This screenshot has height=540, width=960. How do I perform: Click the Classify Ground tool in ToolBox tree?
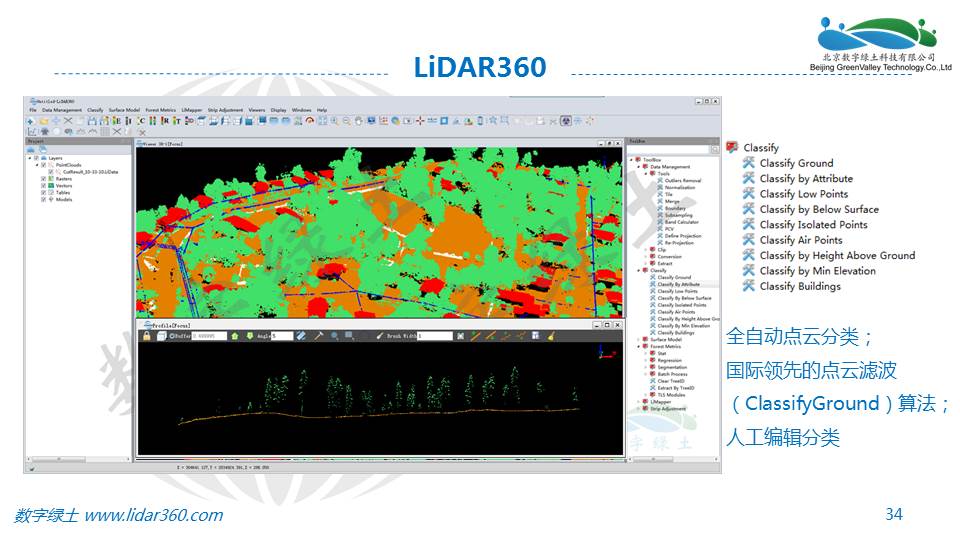click(x=674, y=277)
